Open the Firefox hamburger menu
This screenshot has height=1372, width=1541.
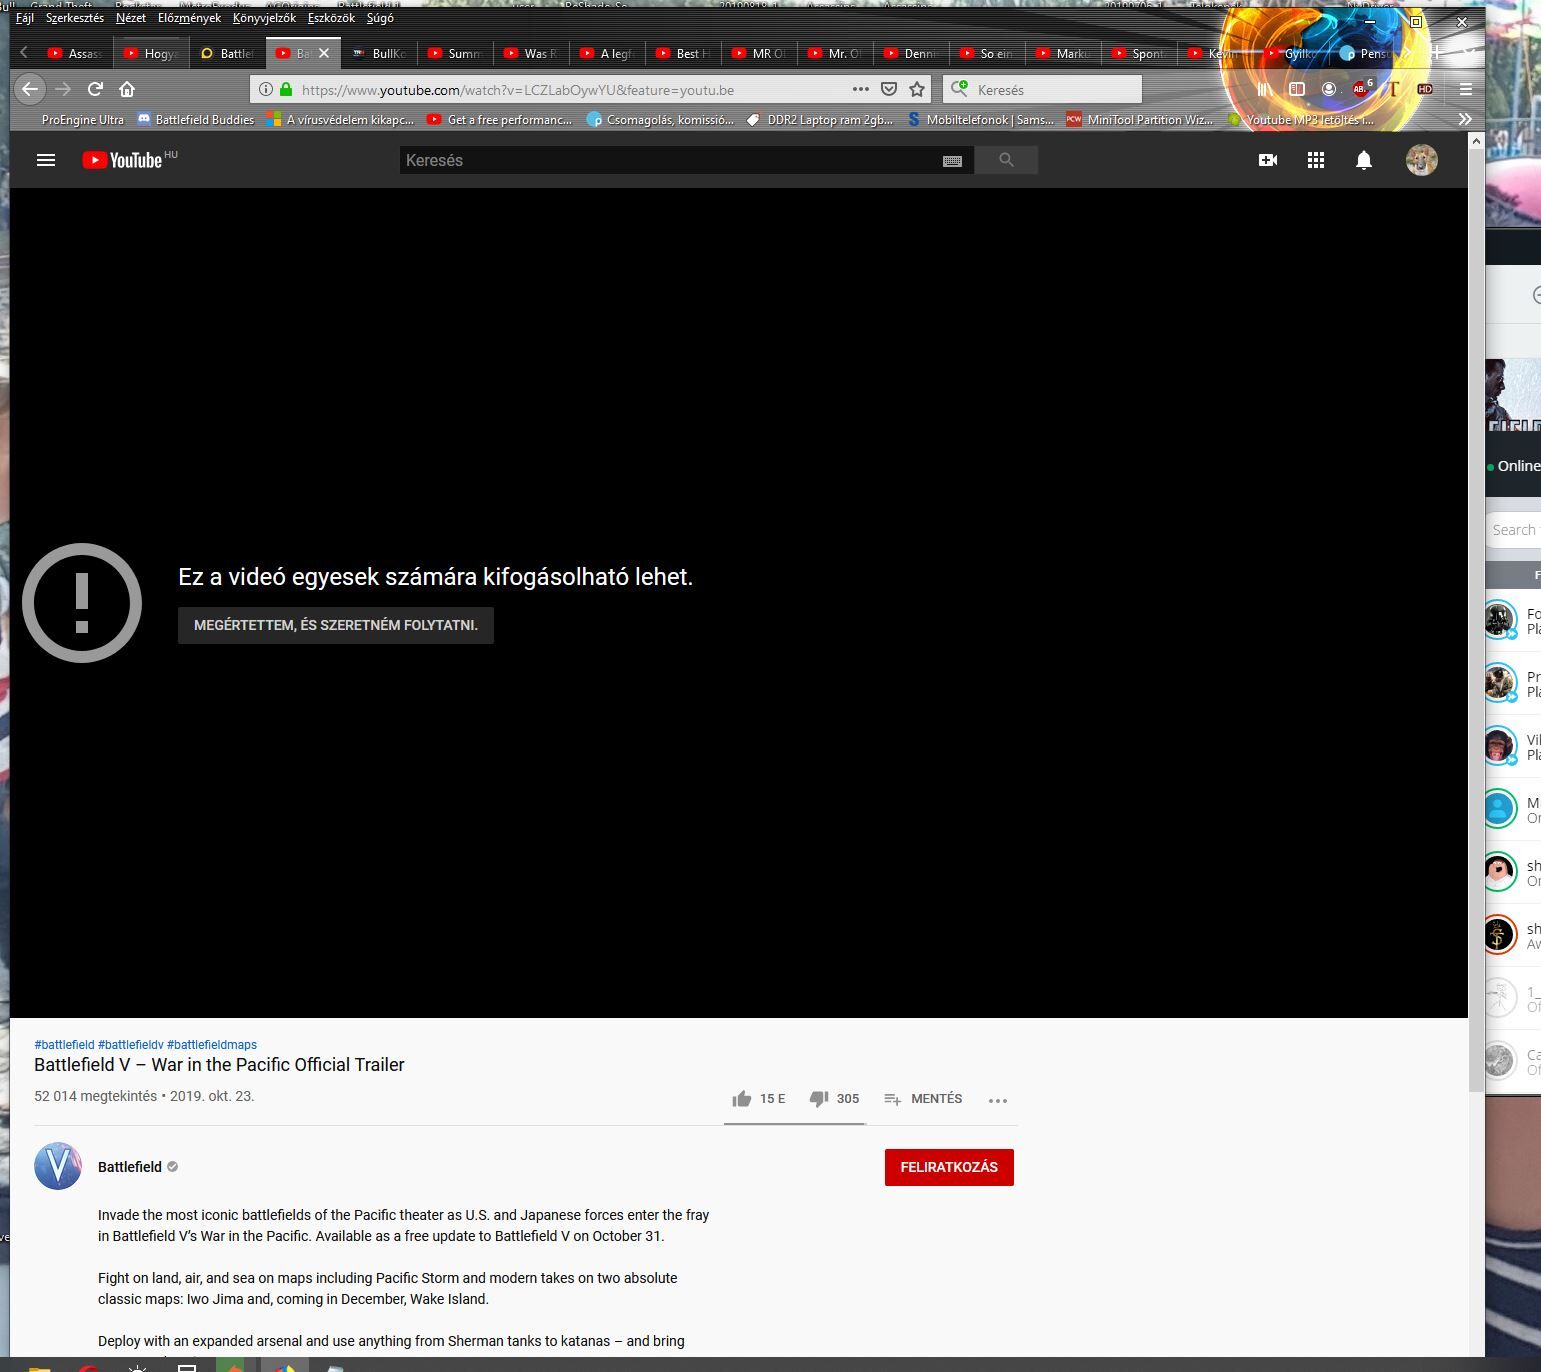pyautogui.click(x=1466, y=89)
